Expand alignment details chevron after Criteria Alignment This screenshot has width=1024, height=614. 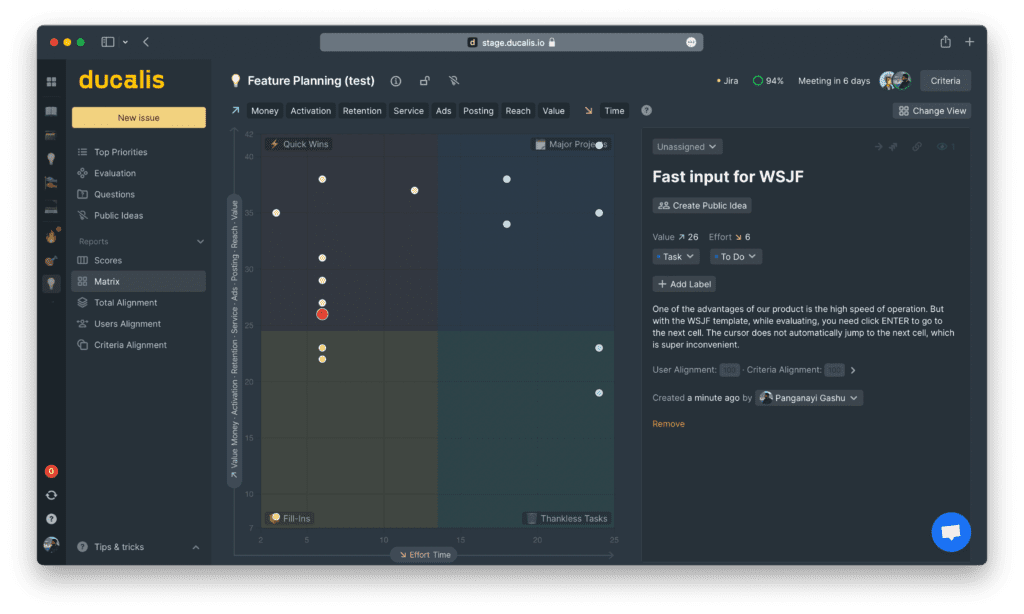(x=853, y=370)
